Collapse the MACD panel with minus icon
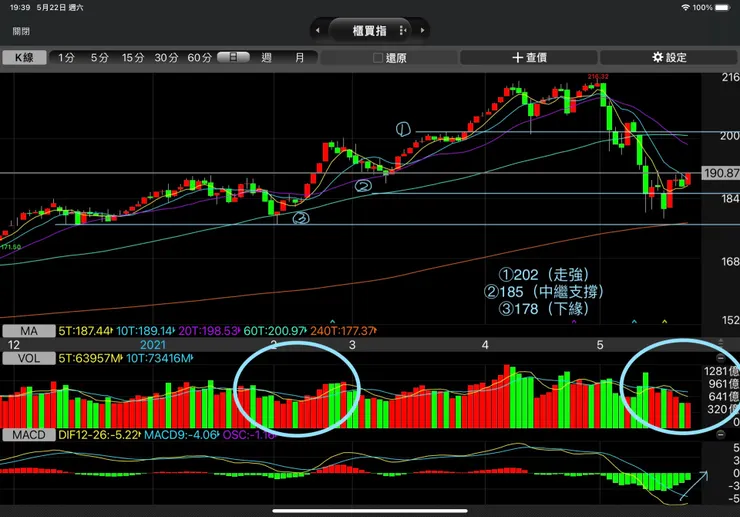This screenshot has width=740, height=517. [x=720, y=434]
